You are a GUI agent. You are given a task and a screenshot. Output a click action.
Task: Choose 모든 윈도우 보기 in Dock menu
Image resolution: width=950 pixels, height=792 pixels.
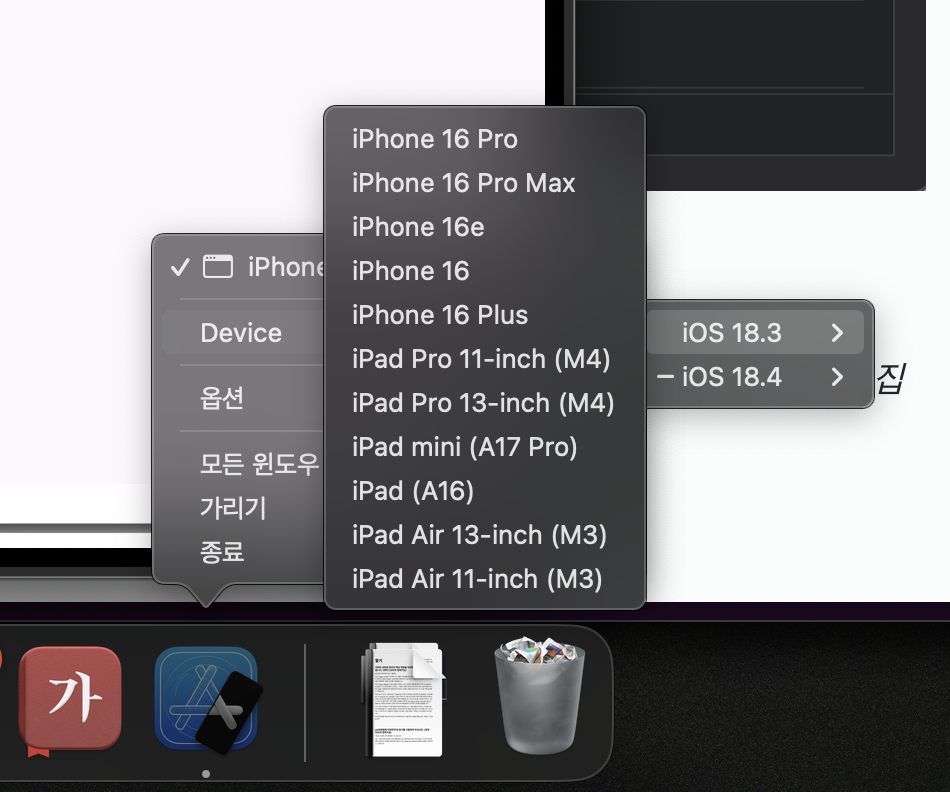243,464
